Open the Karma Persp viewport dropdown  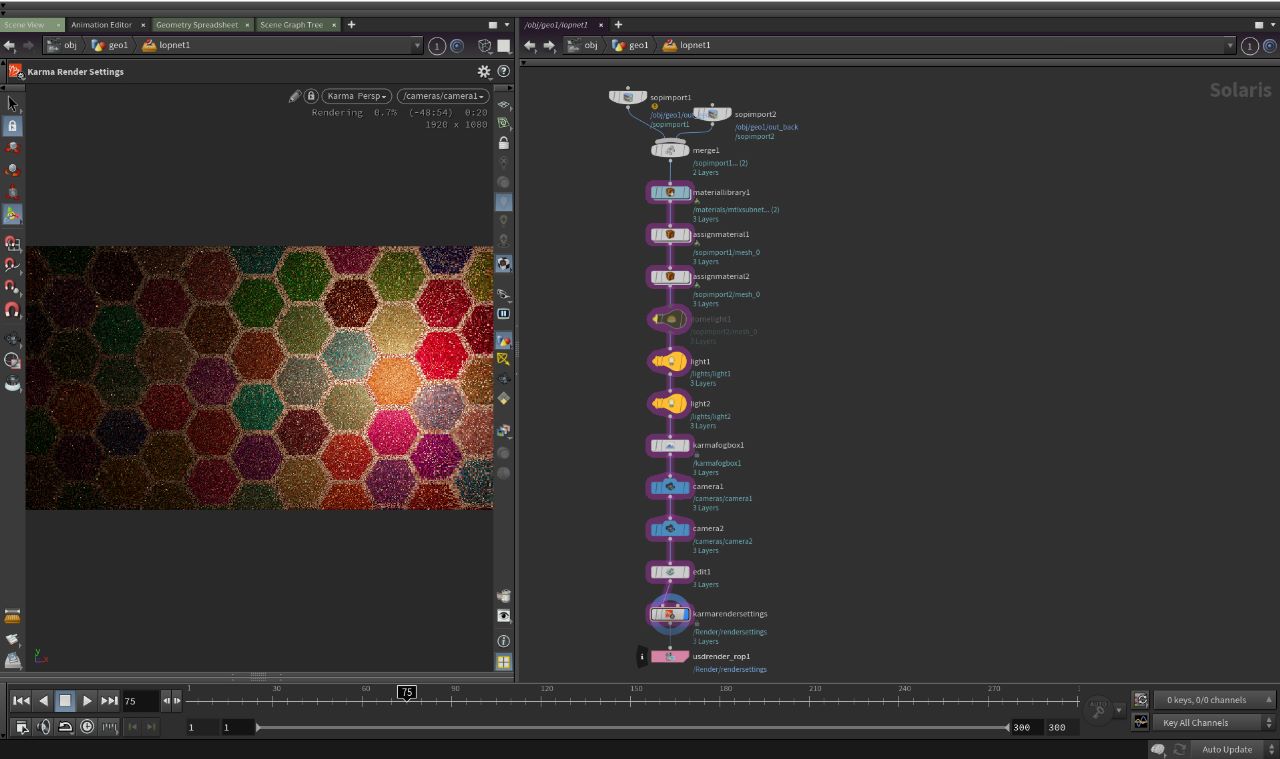click(357, 96)
